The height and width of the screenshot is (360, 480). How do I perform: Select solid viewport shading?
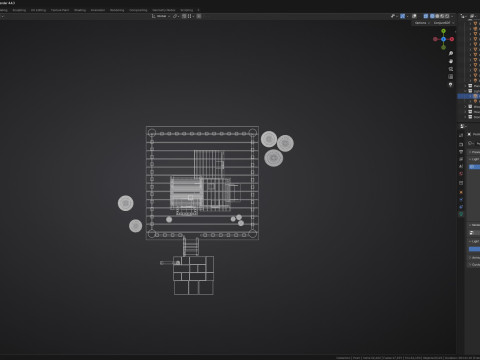437,16
